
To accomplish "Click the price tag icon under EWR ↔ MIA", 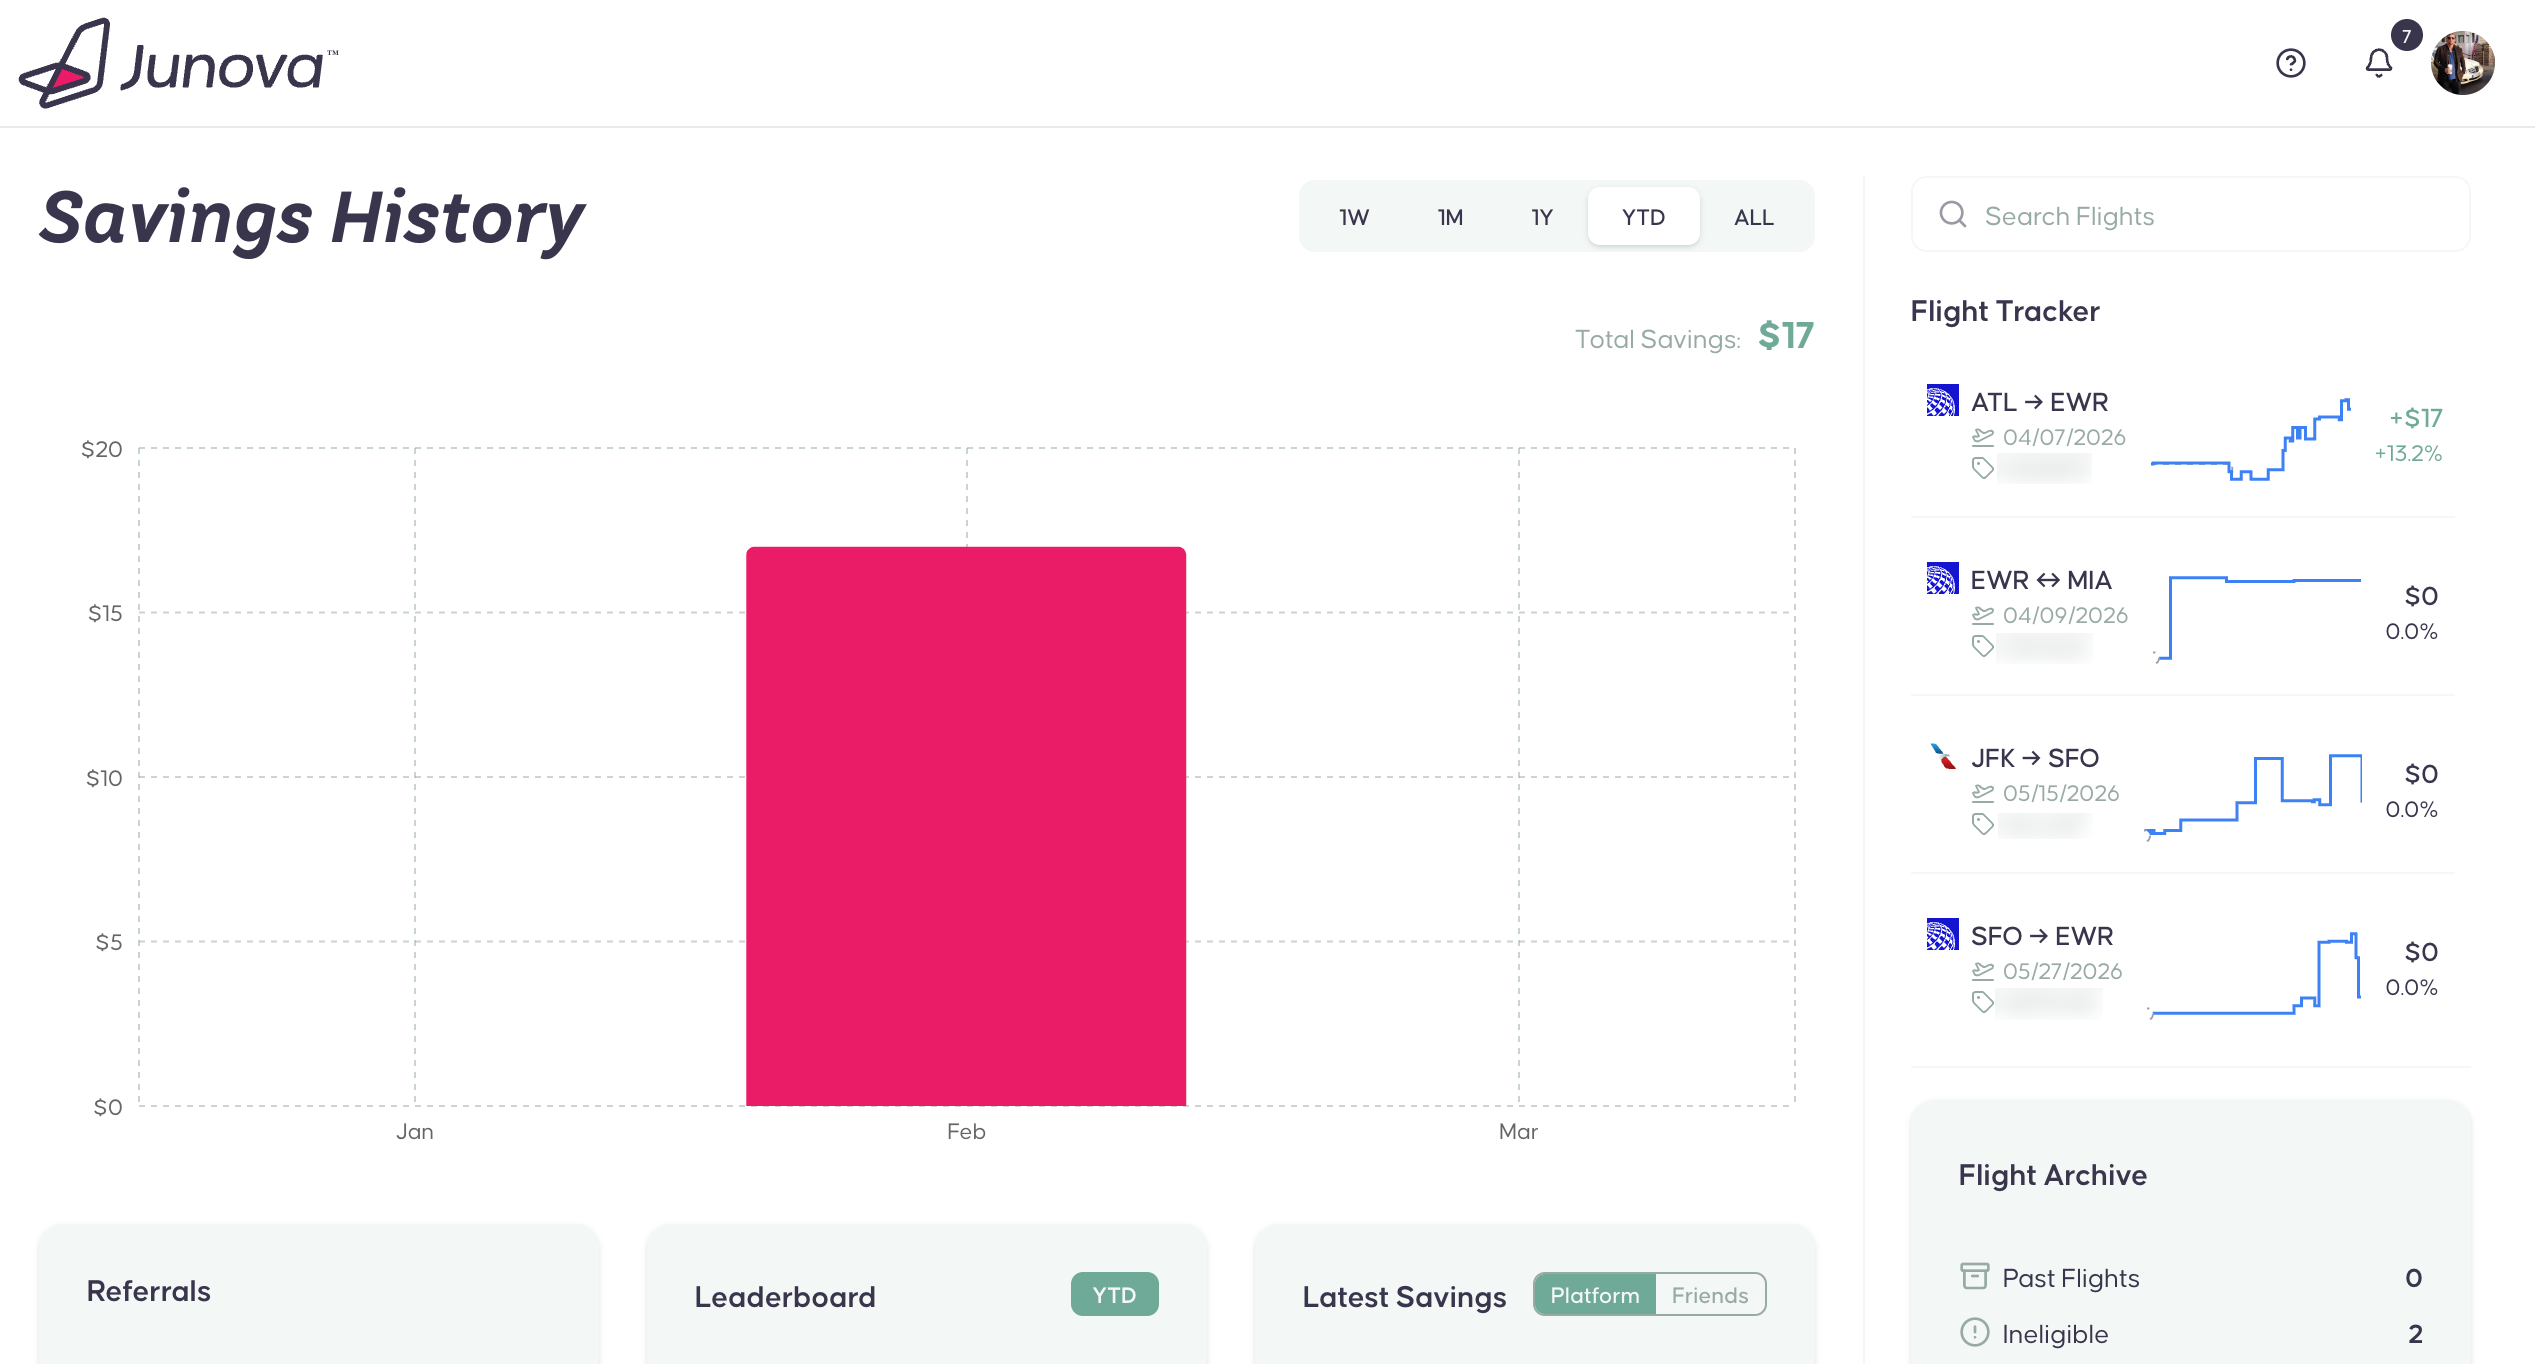I will (x=1982, y=646).
